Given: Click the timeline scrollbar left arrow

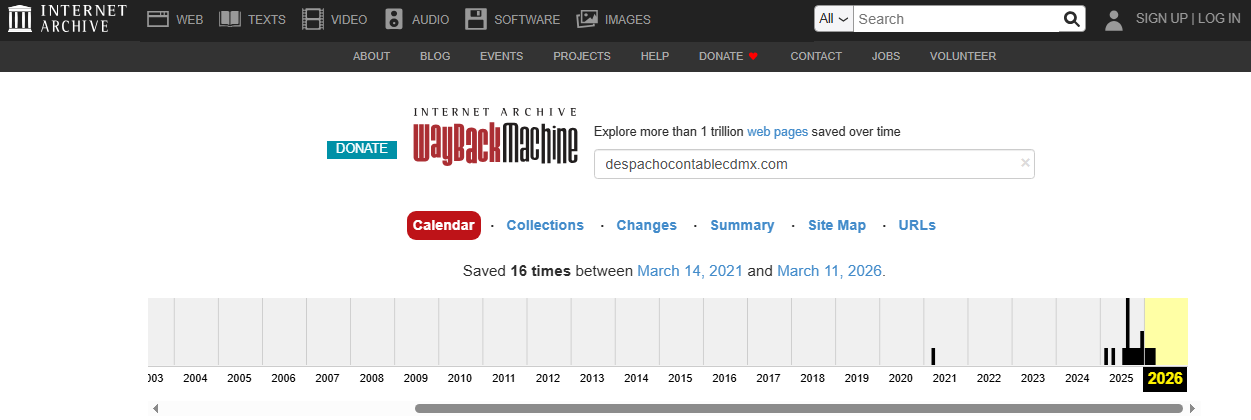Looking at the screenshot, I should point(154,408).
